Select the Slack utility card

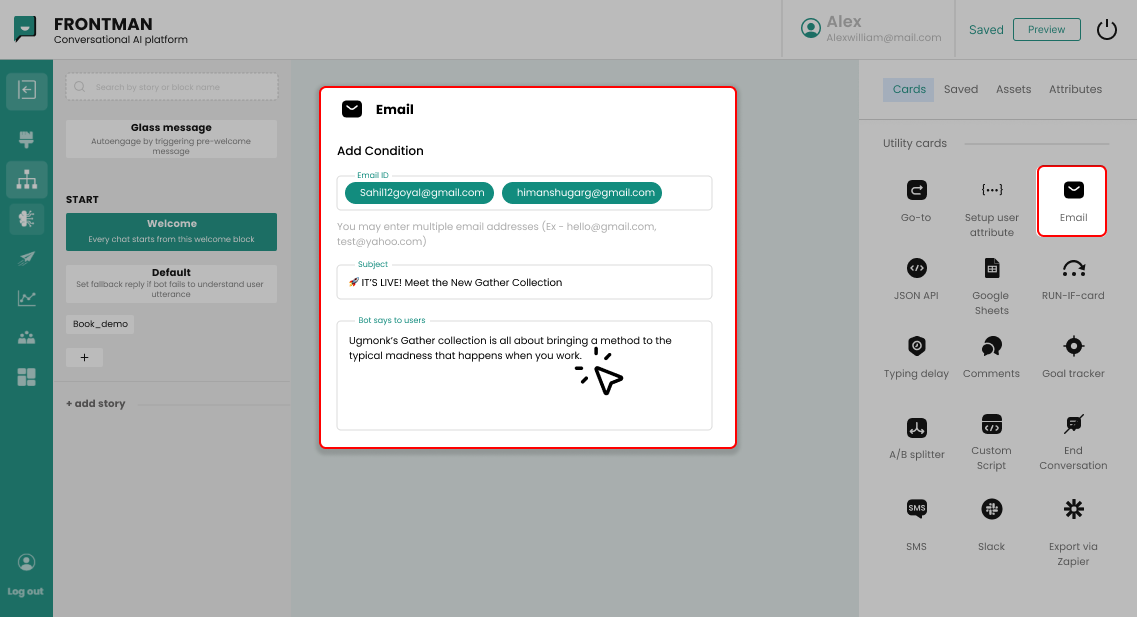pos(991,520)
